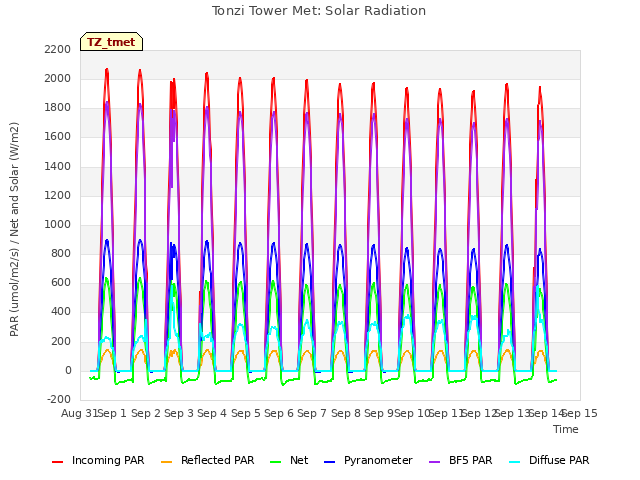640x480 pixels.
Task: Click the 400 y-axis tick label
Action: [x=61, y=312]
